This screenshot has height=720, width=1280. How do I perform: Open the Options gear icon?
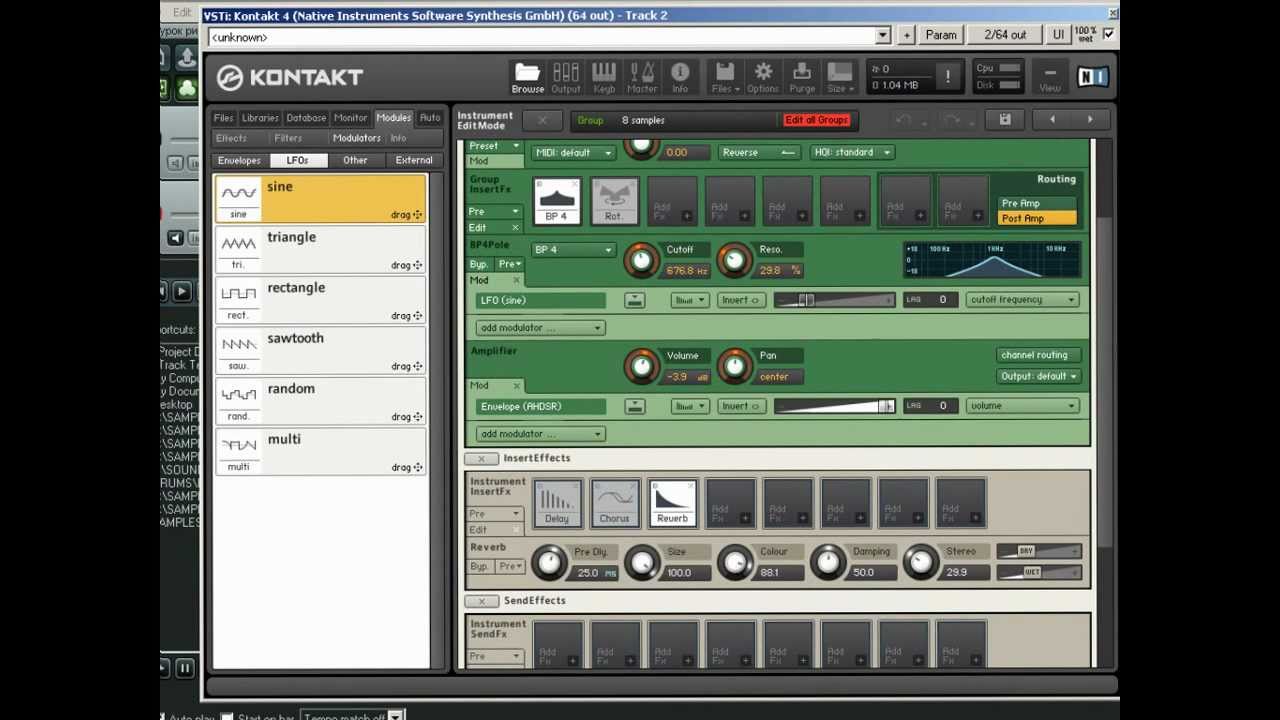pyautogui.click(x=763, y=77)
